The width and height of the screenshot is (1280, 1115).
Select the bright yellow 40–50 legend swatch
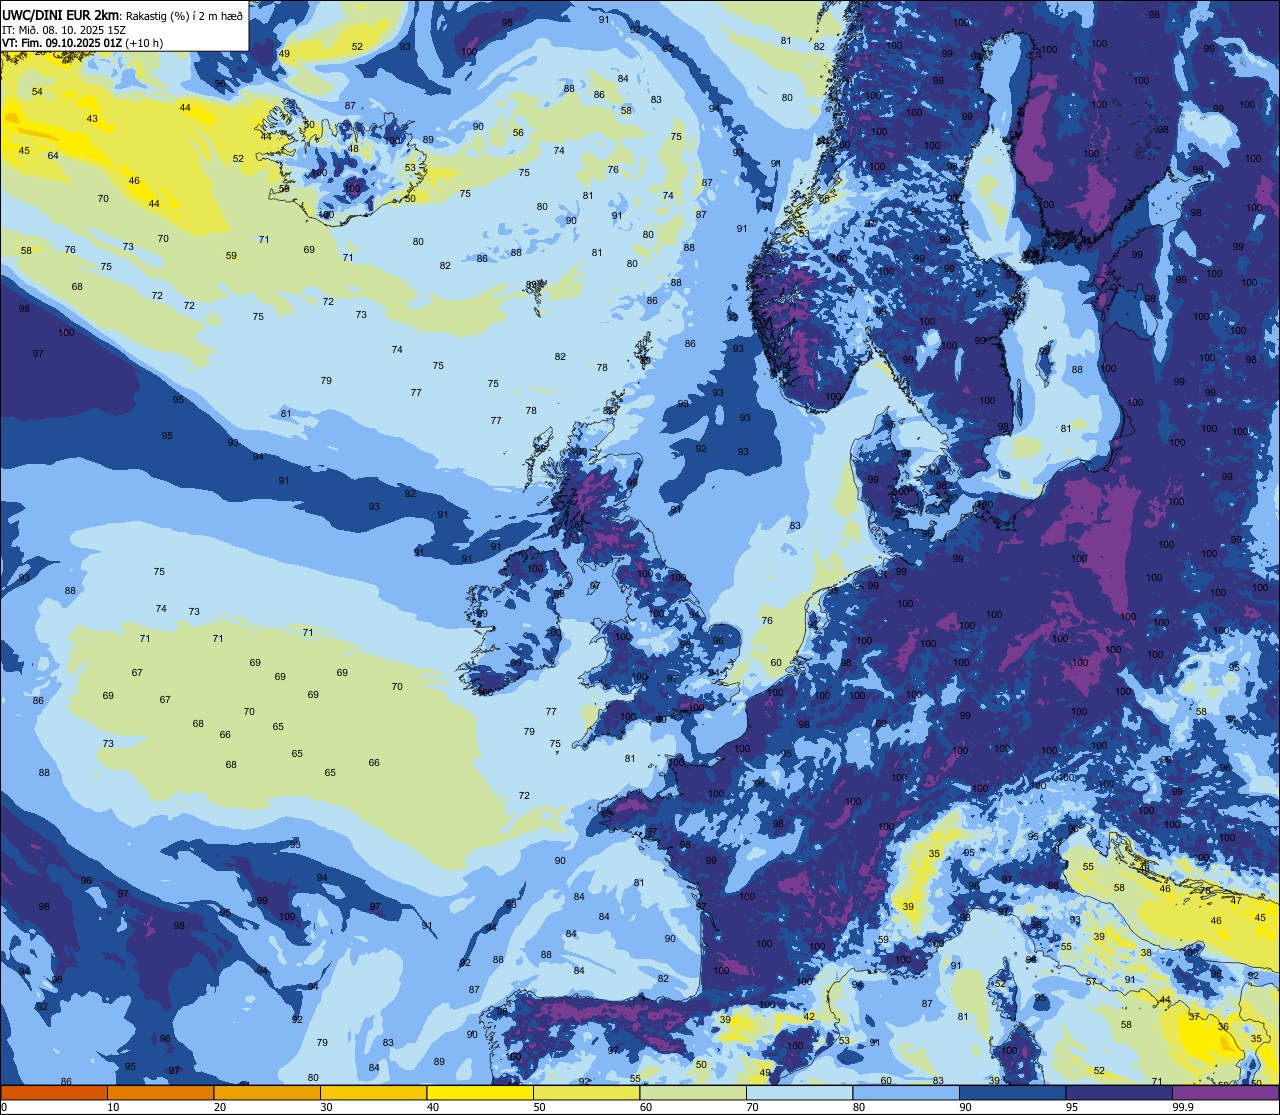480,1092
